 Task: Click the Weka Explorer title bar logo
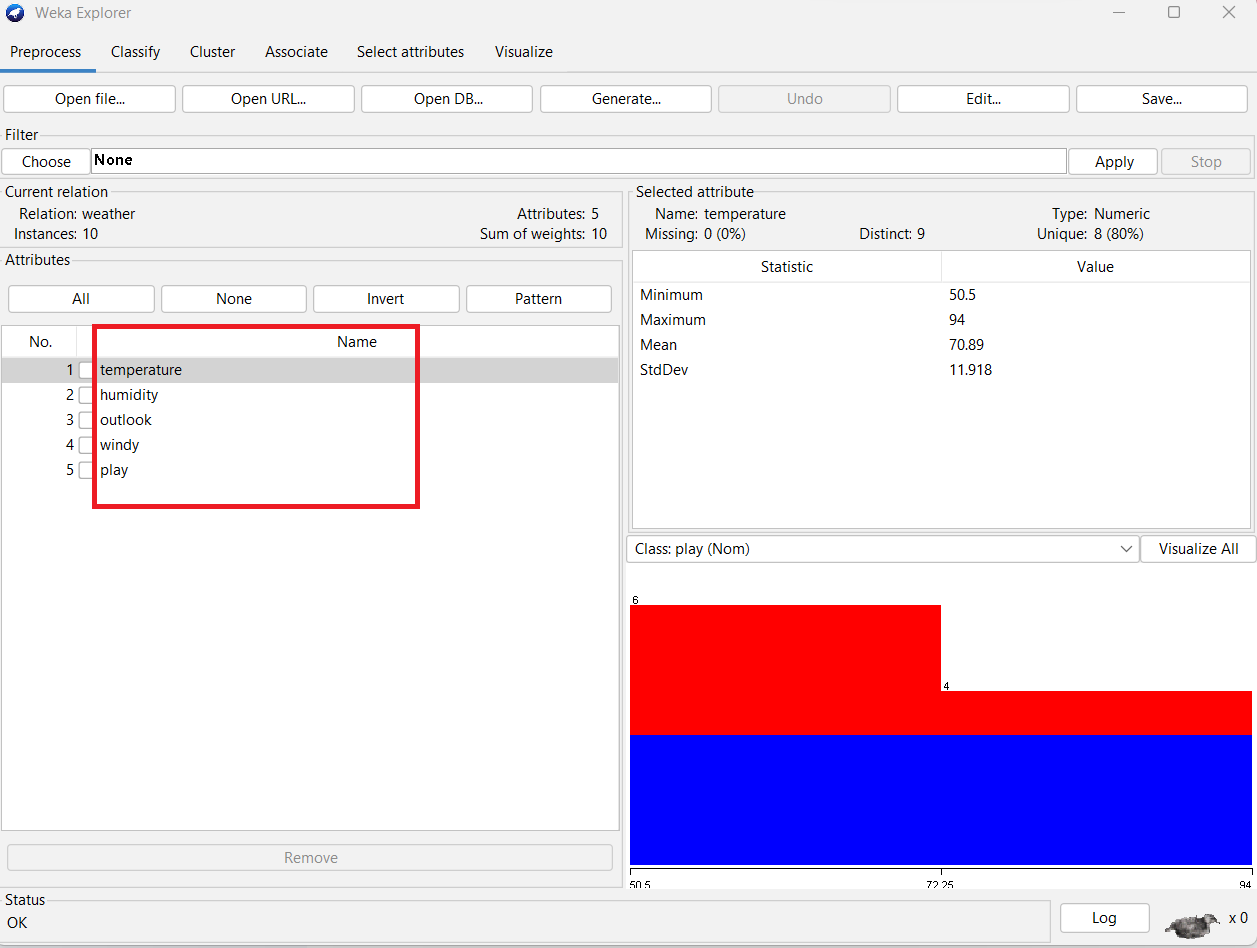15,13
